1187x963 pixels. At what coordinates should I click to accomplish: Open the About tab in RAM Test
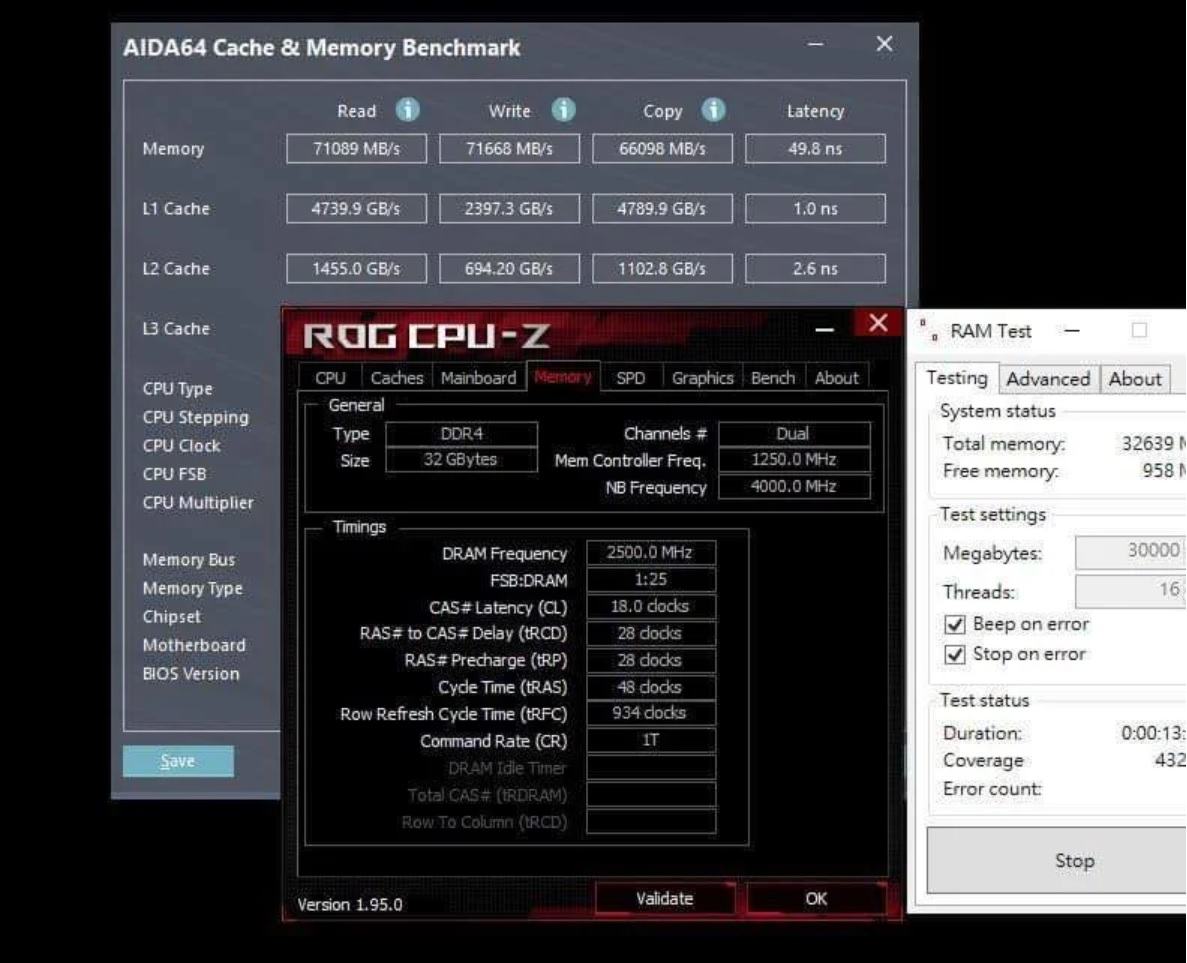[1135, 379]
